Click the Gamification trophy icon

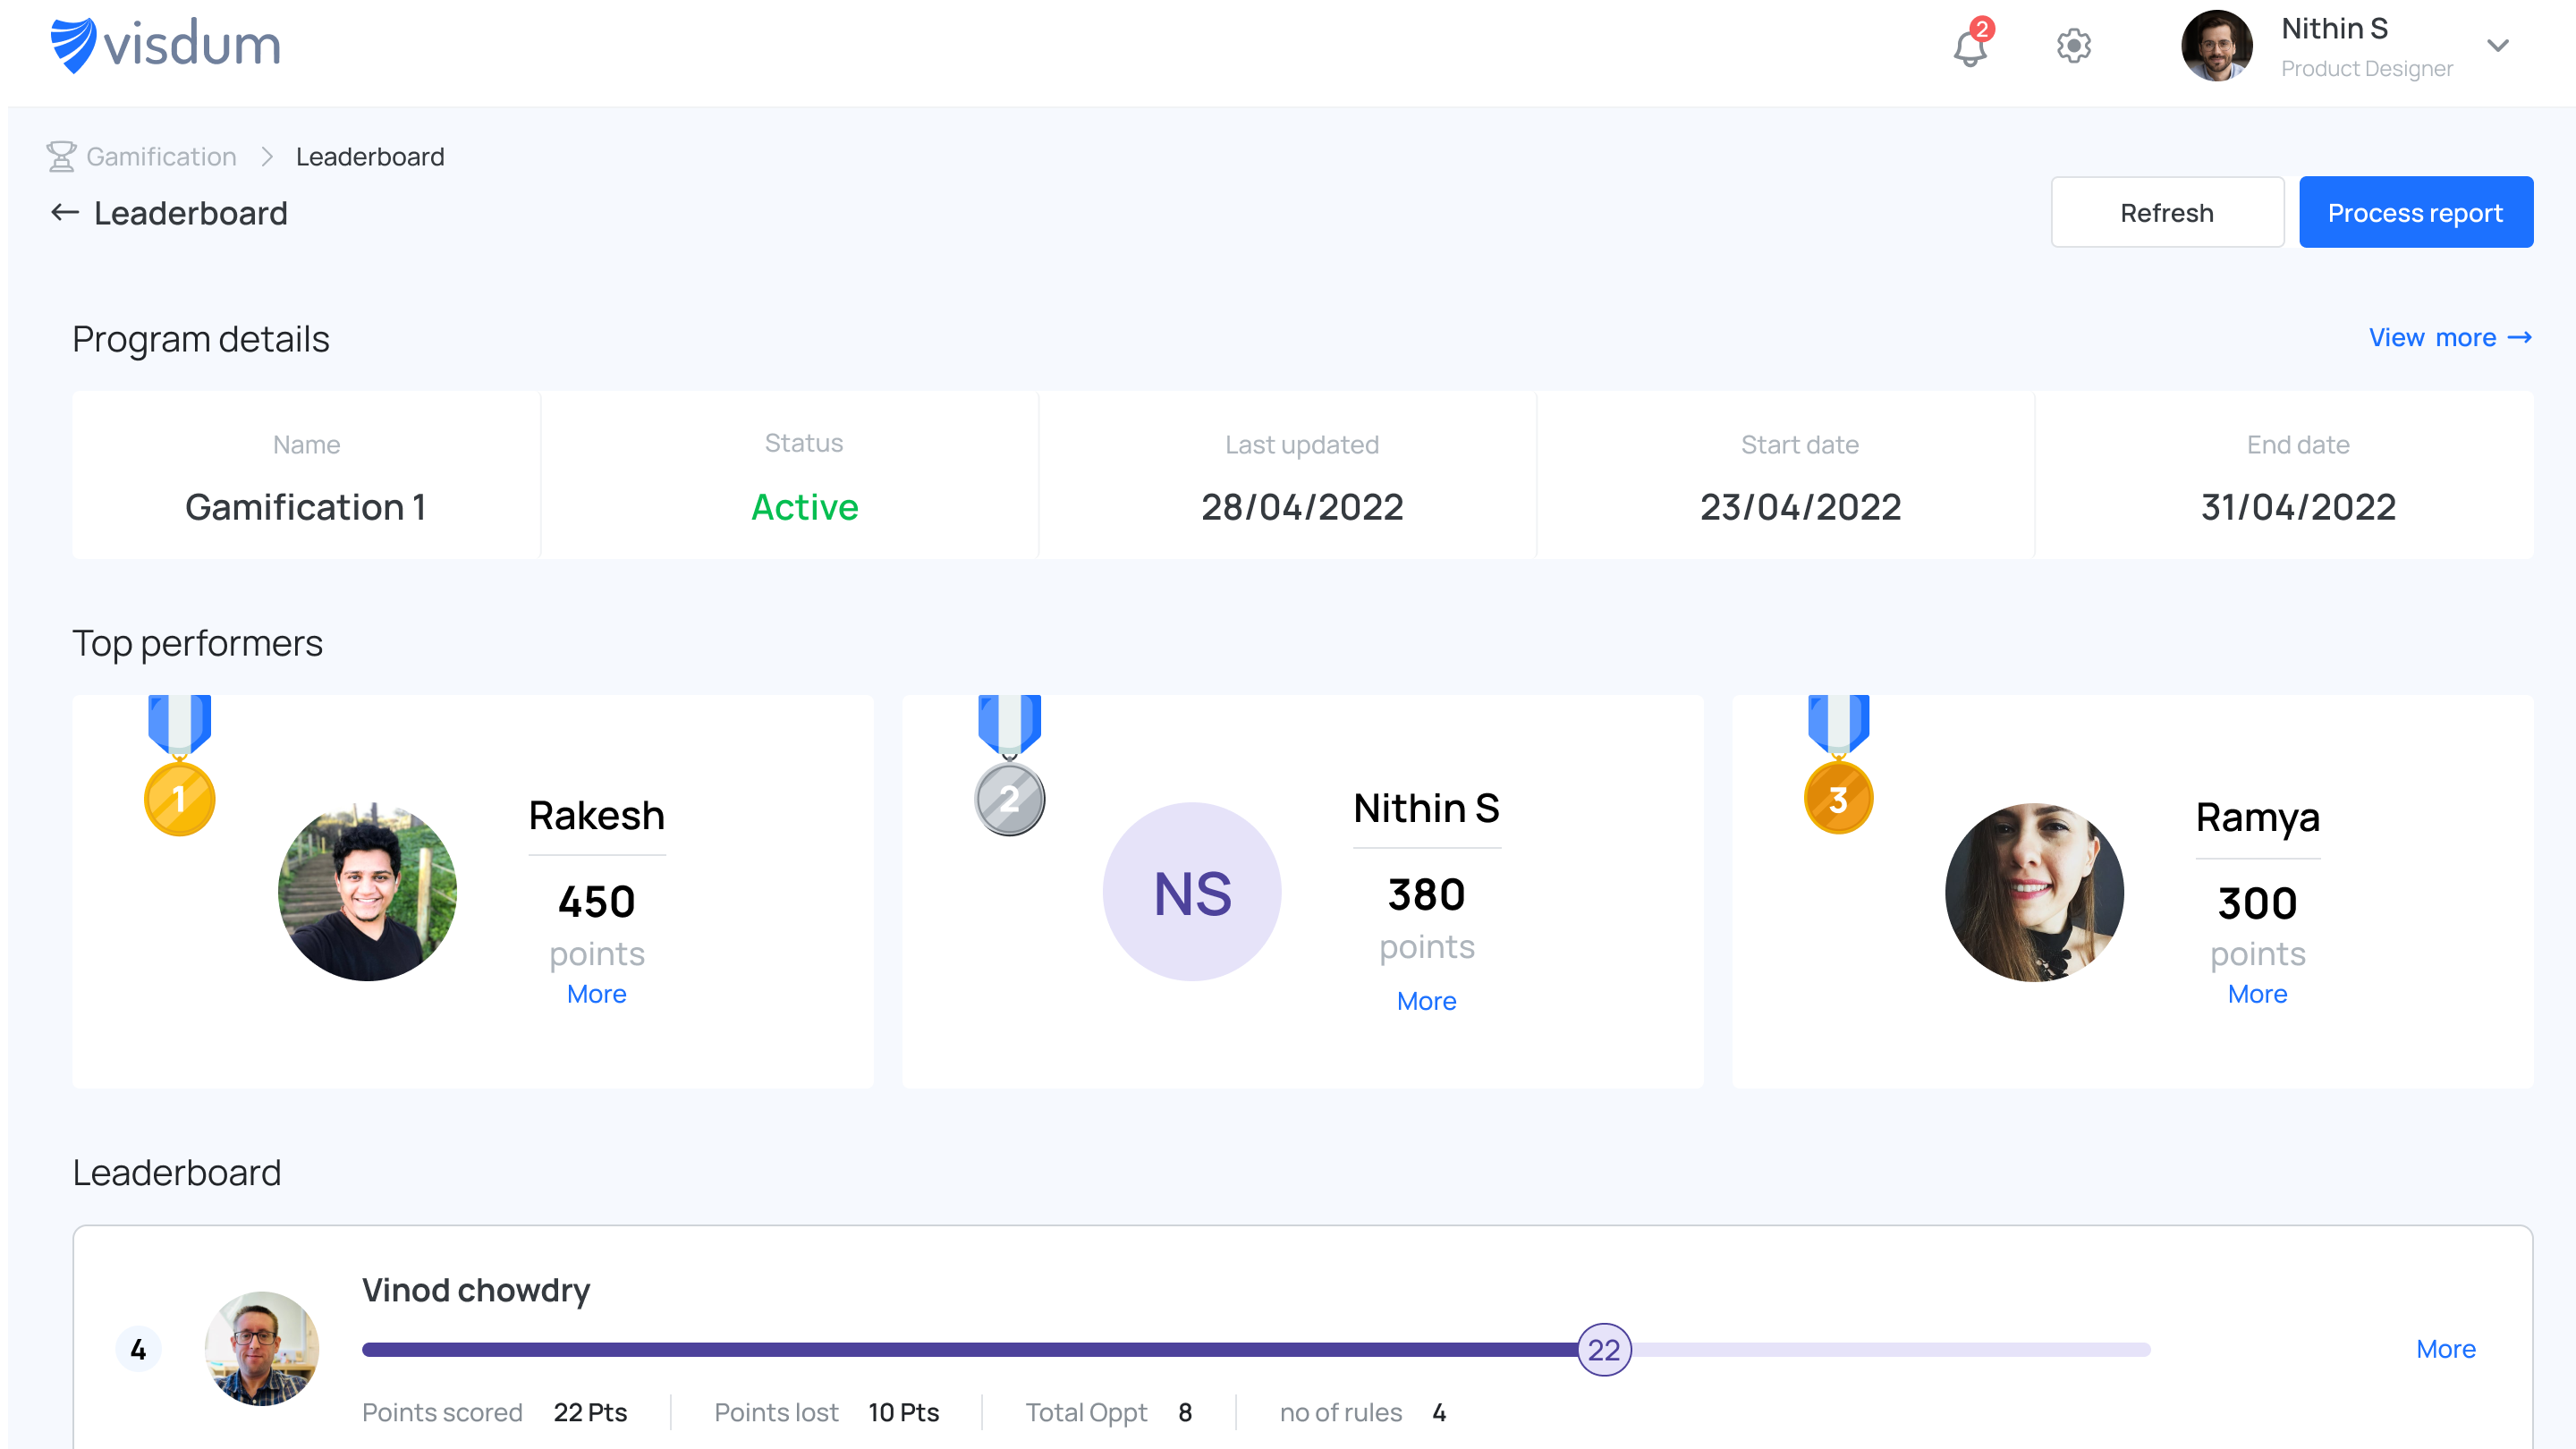tap(61, 157)
